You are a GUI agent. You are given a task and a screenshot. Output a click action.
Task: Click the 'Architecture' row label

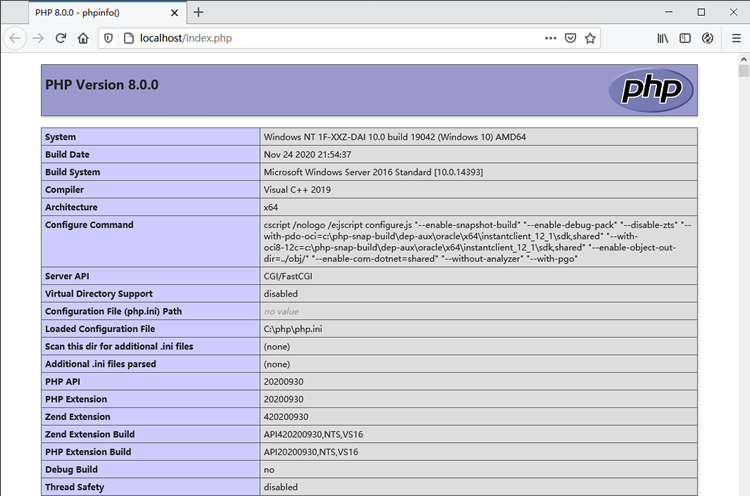pos(71,207)
